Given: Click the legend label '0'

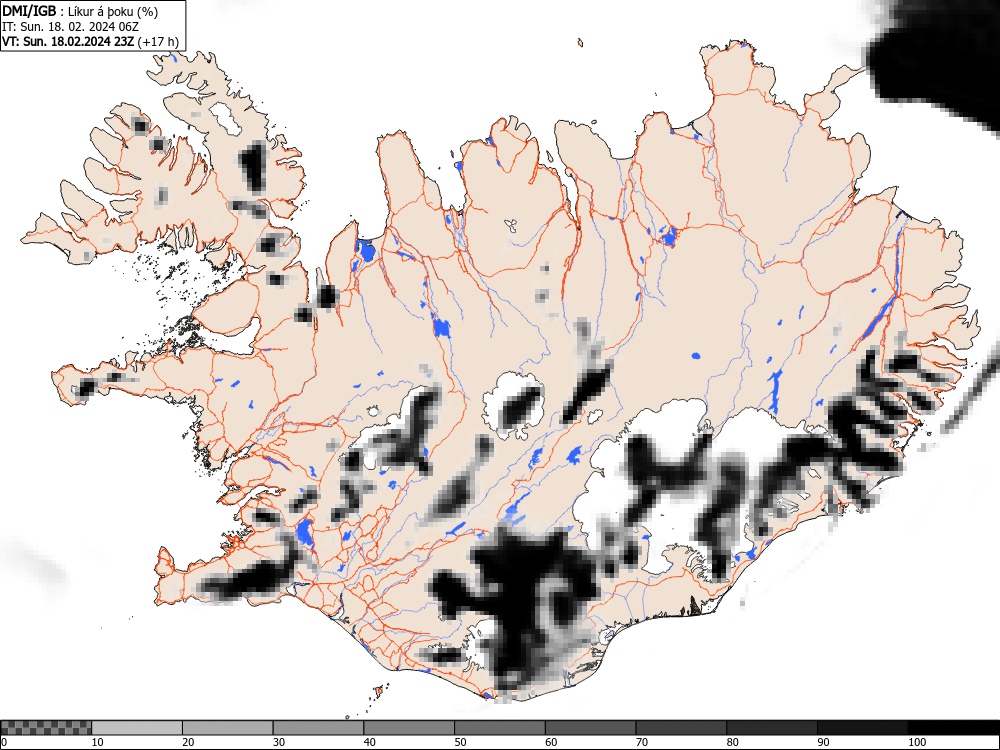Looking at the screenshot, I should [4, 742].
